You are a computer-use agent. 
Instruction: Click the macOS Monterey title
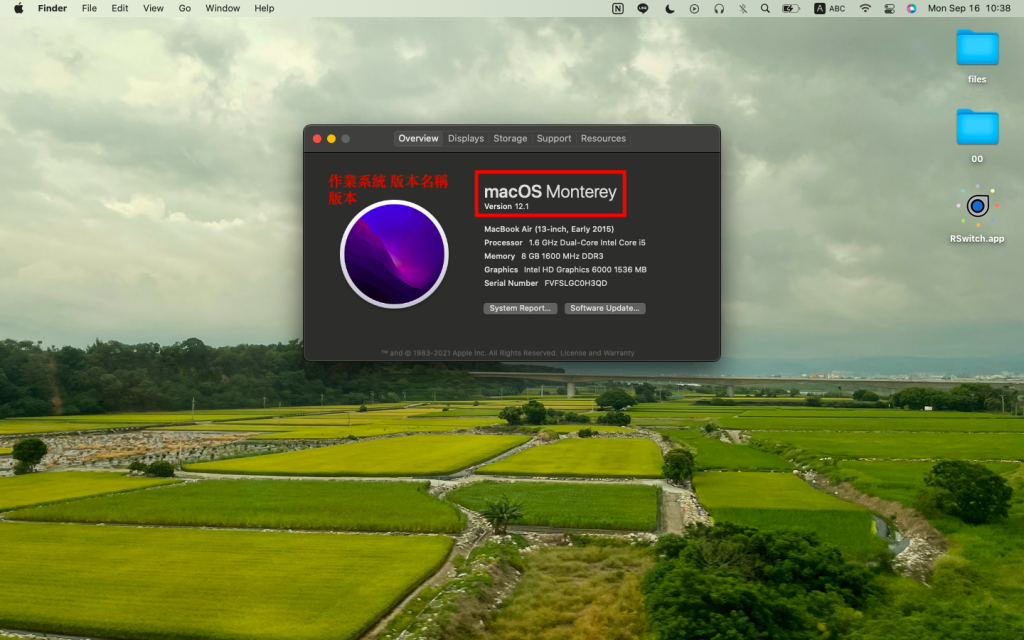click(550, 191)
